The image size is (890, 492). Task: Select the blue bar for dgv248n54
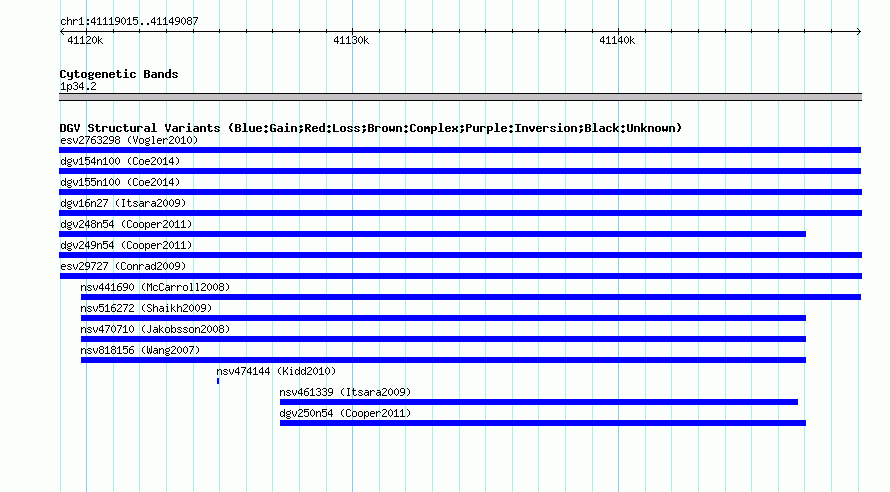[x=433, y=234]
